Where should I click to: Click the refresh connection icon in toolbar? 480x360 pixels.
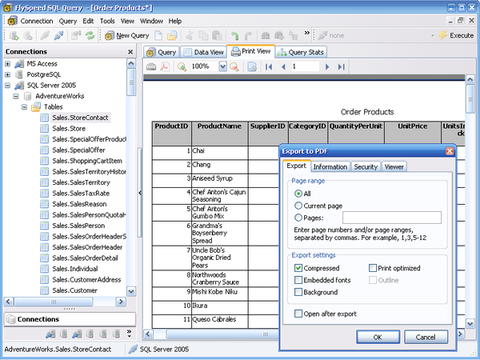click(x=90, y=35)
